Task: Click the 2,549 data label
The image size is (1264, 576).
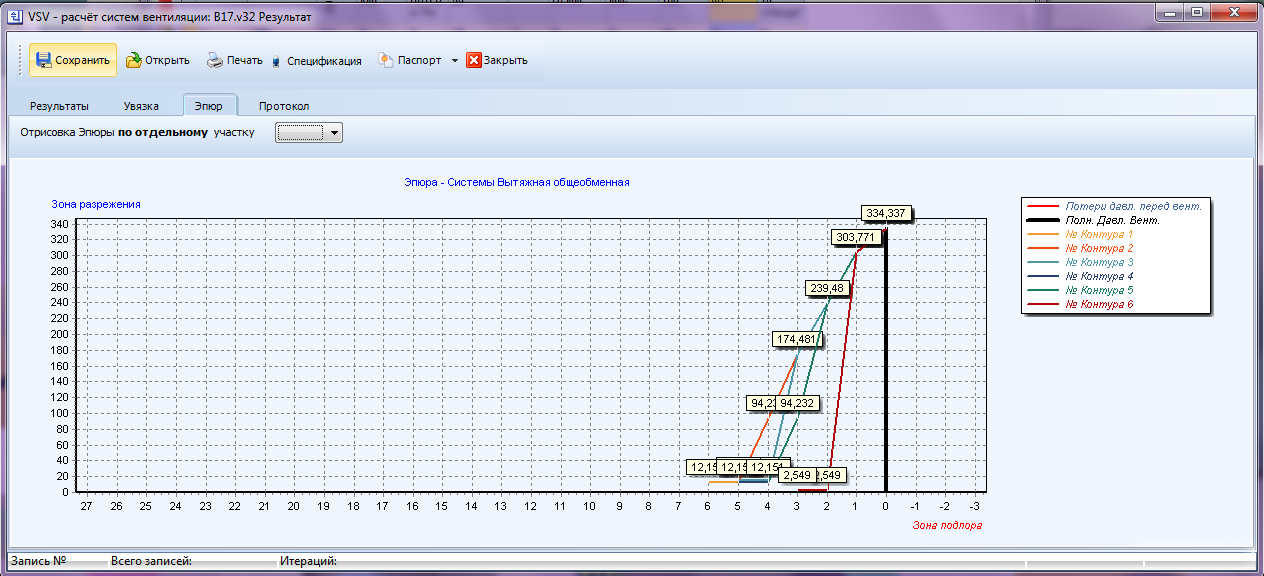Action: pos(797,475)
